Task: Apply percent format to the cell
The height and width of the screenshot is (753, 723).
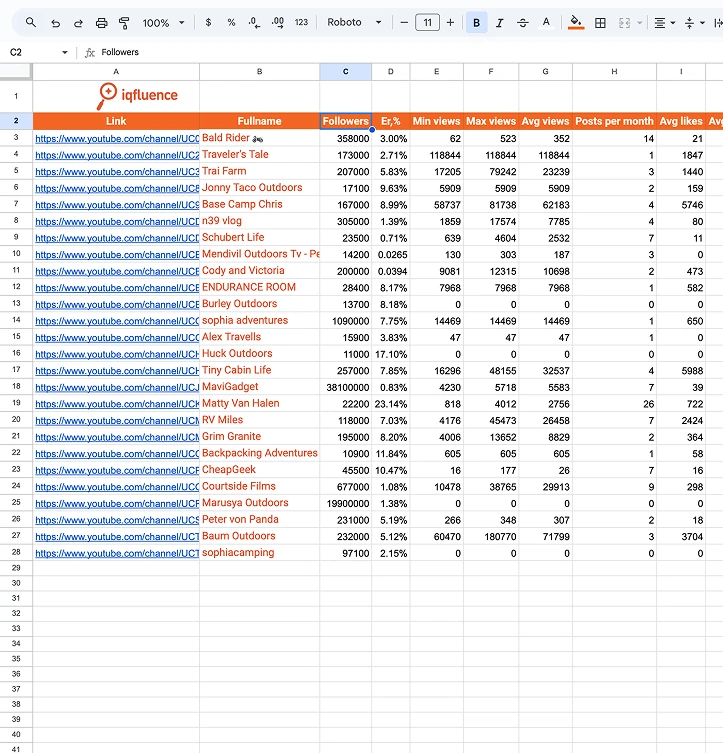Action: [x=231, y=23]
